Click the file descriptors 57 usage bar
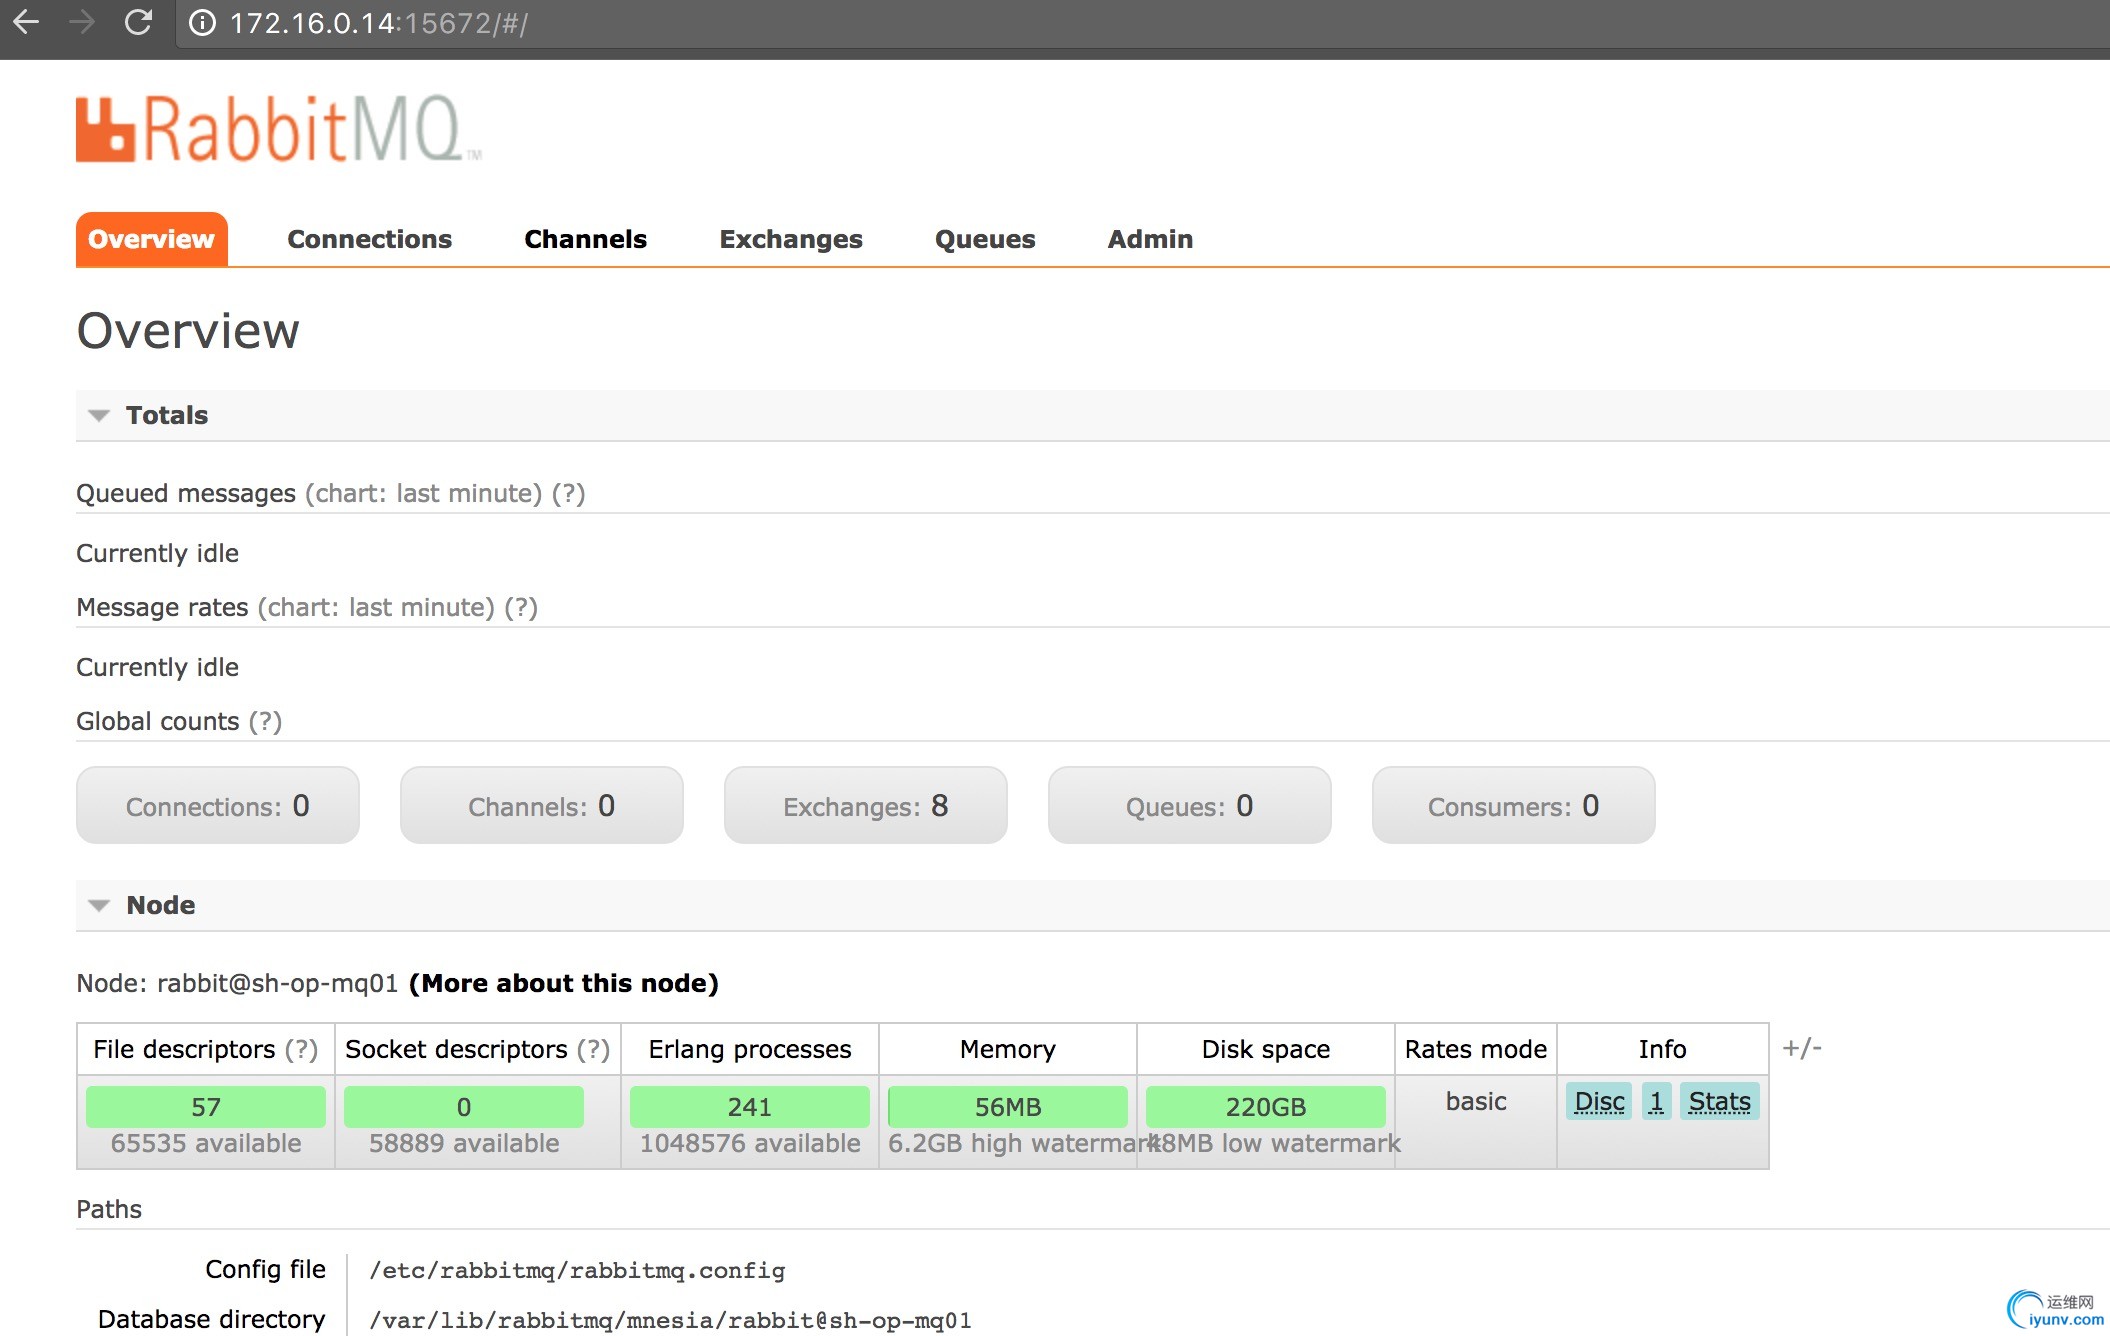 click(206, 1107)
